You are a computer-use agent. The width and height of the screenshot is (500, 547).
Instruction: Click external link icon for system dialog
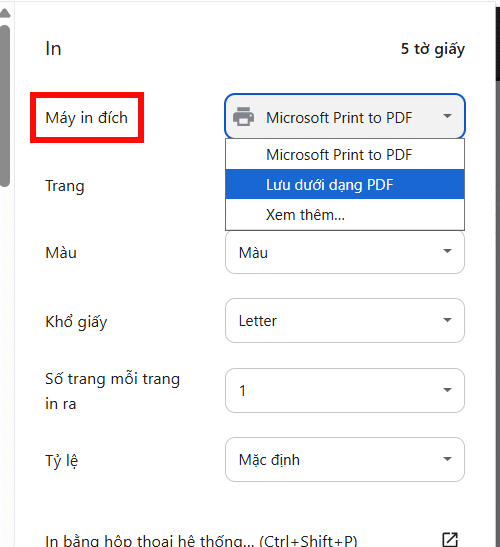(450, 540)
